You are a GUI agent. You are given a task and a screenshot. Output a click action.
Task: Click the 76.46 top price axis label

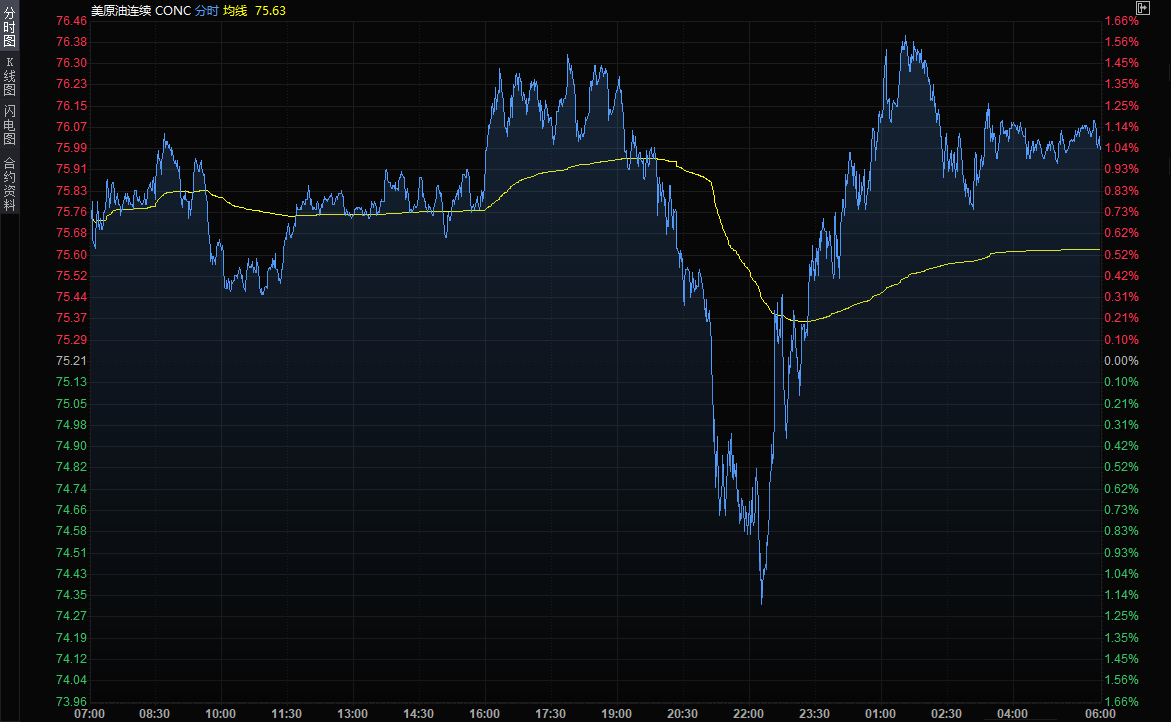point(71,20)
